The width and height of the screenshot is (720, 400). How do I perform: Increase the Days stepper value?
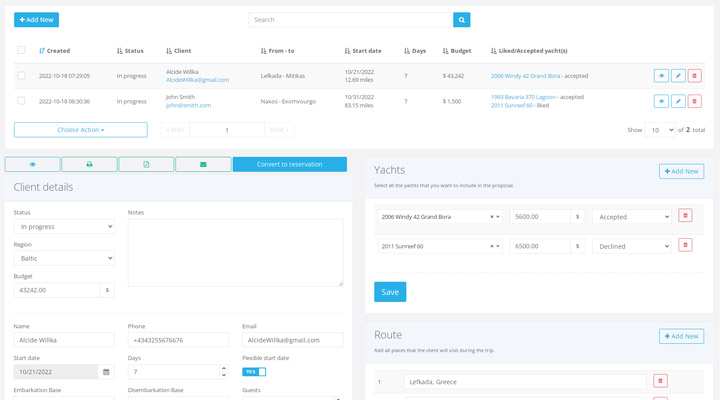click(x=224, y=368)
